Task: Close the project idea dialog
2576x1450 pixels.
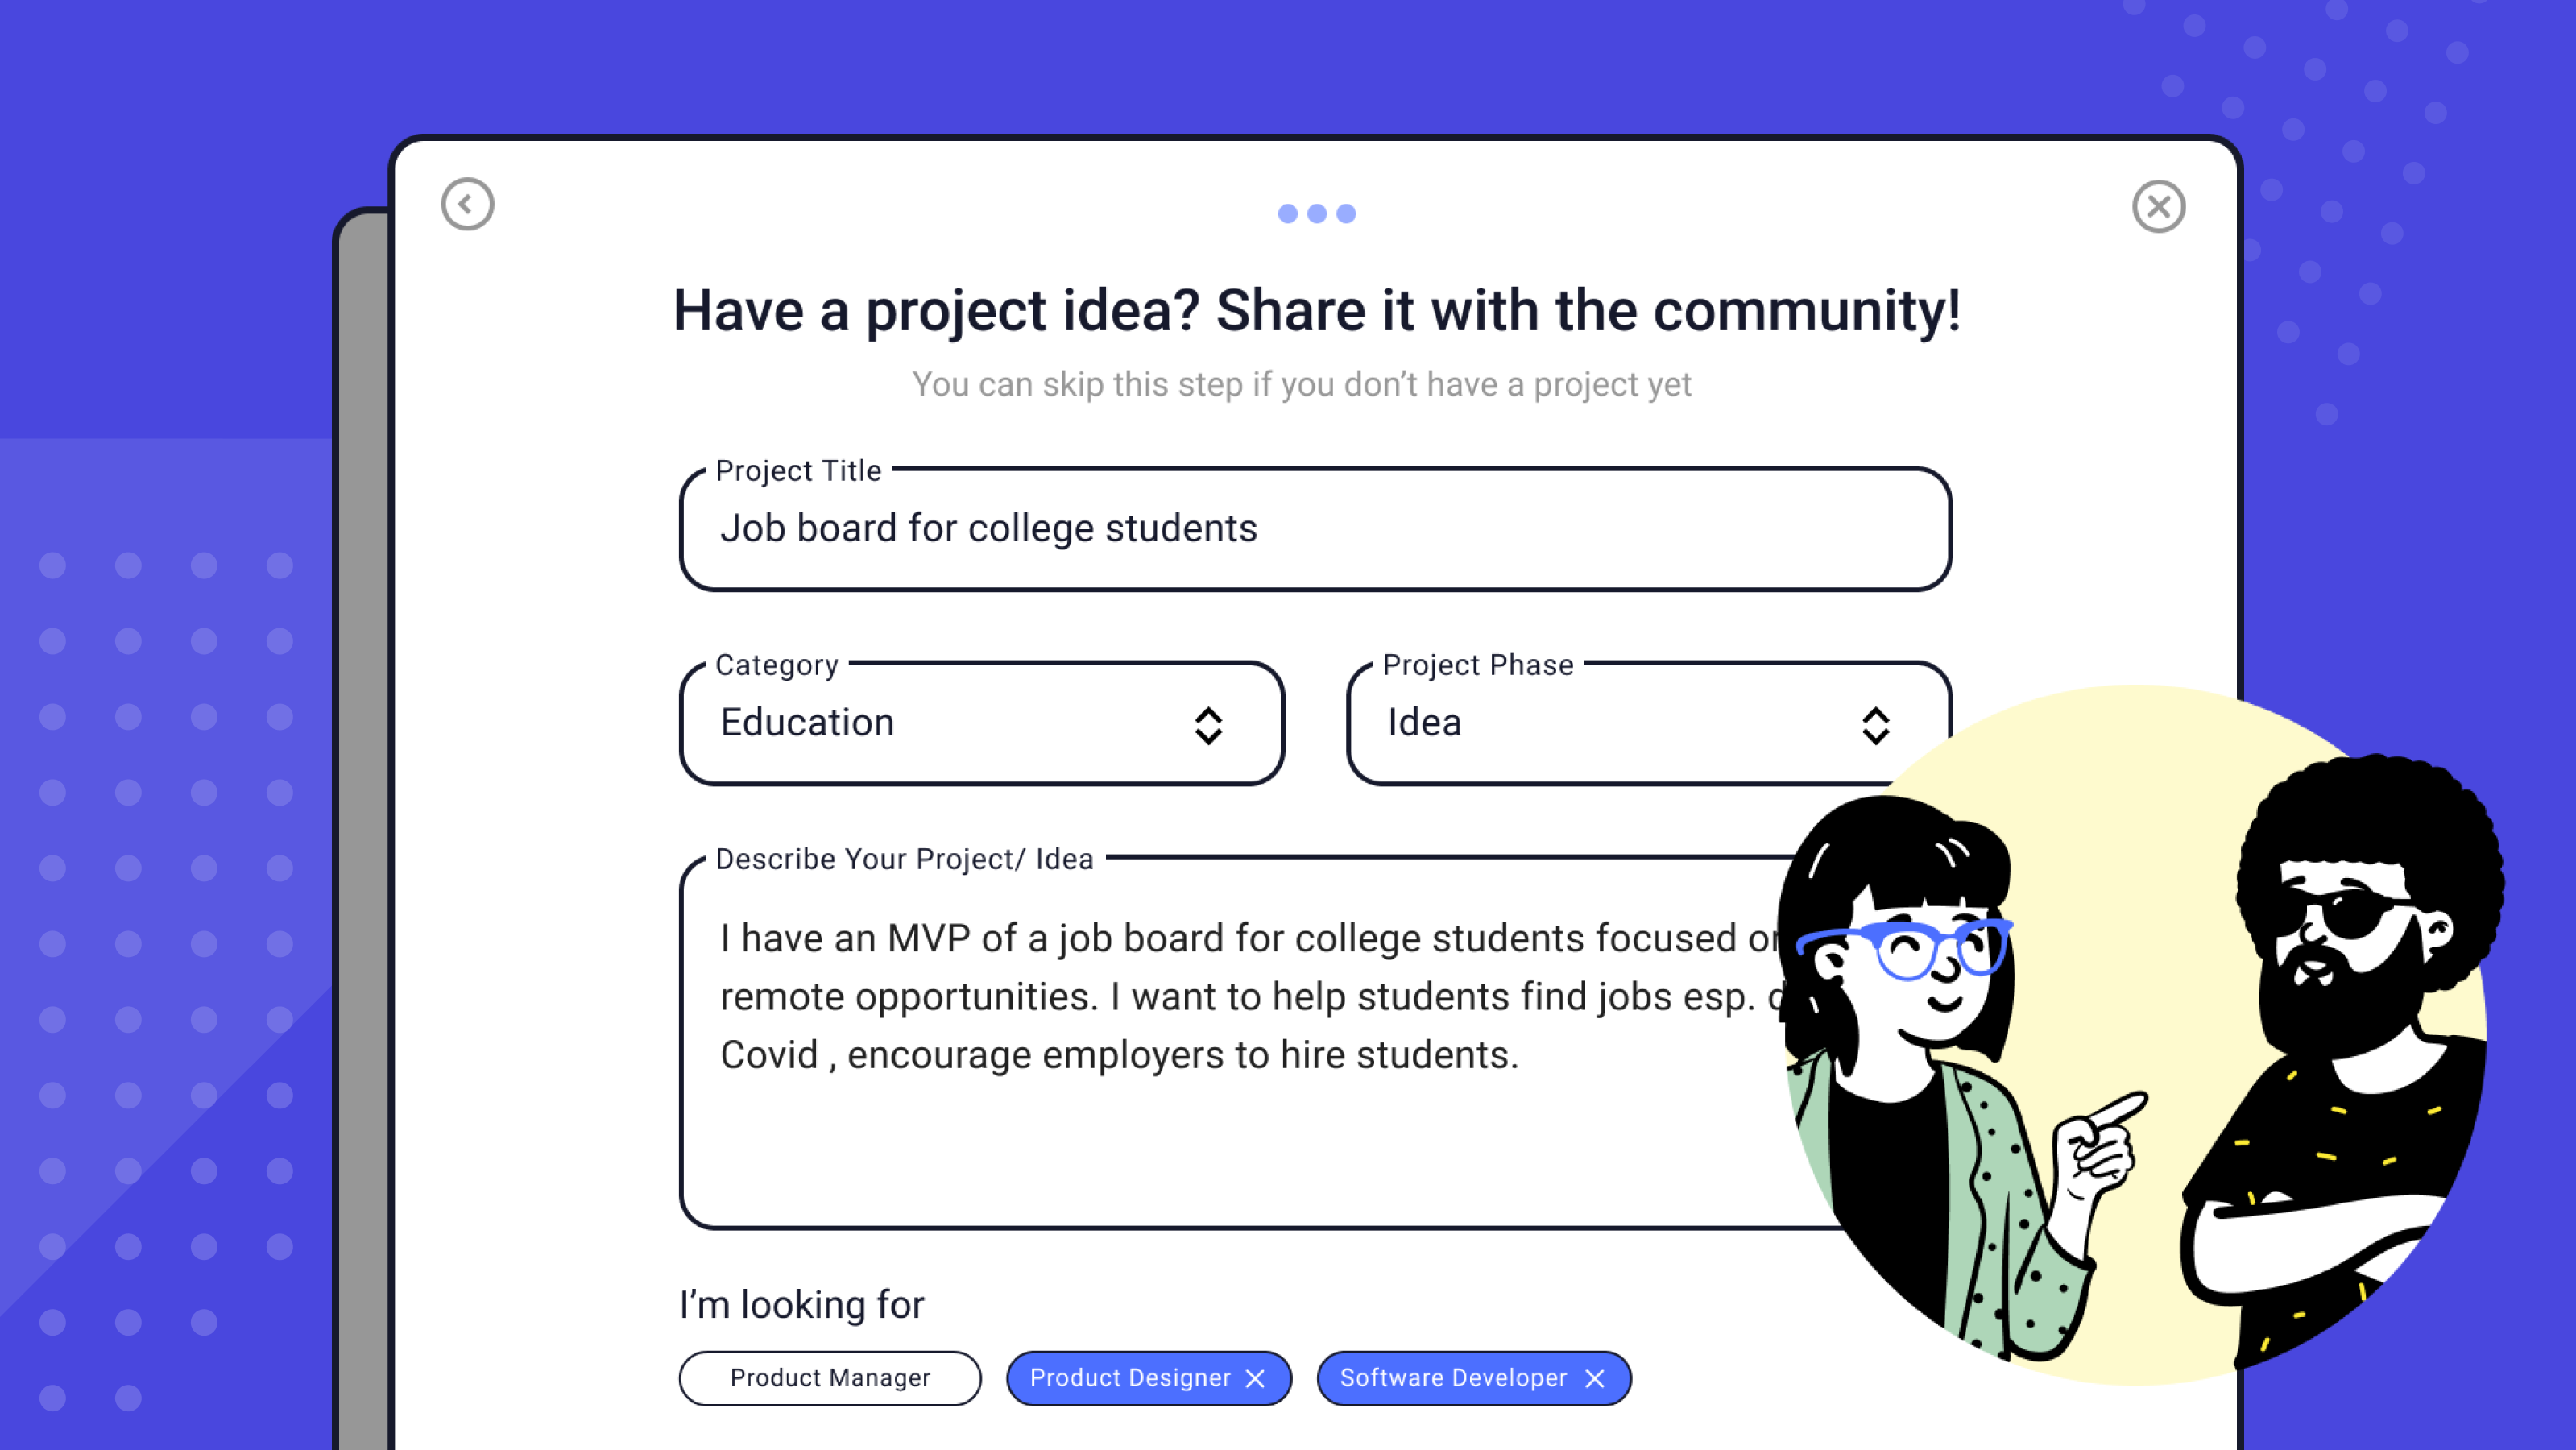Action: click(2158, 207)
